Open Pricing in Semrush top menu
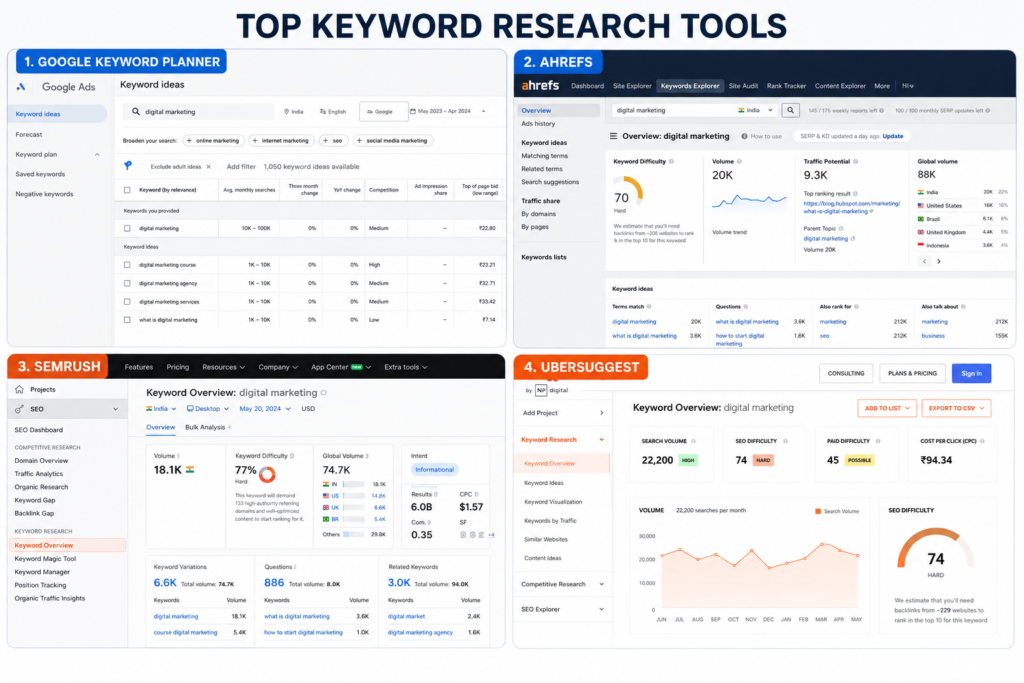 click(178, 367)
